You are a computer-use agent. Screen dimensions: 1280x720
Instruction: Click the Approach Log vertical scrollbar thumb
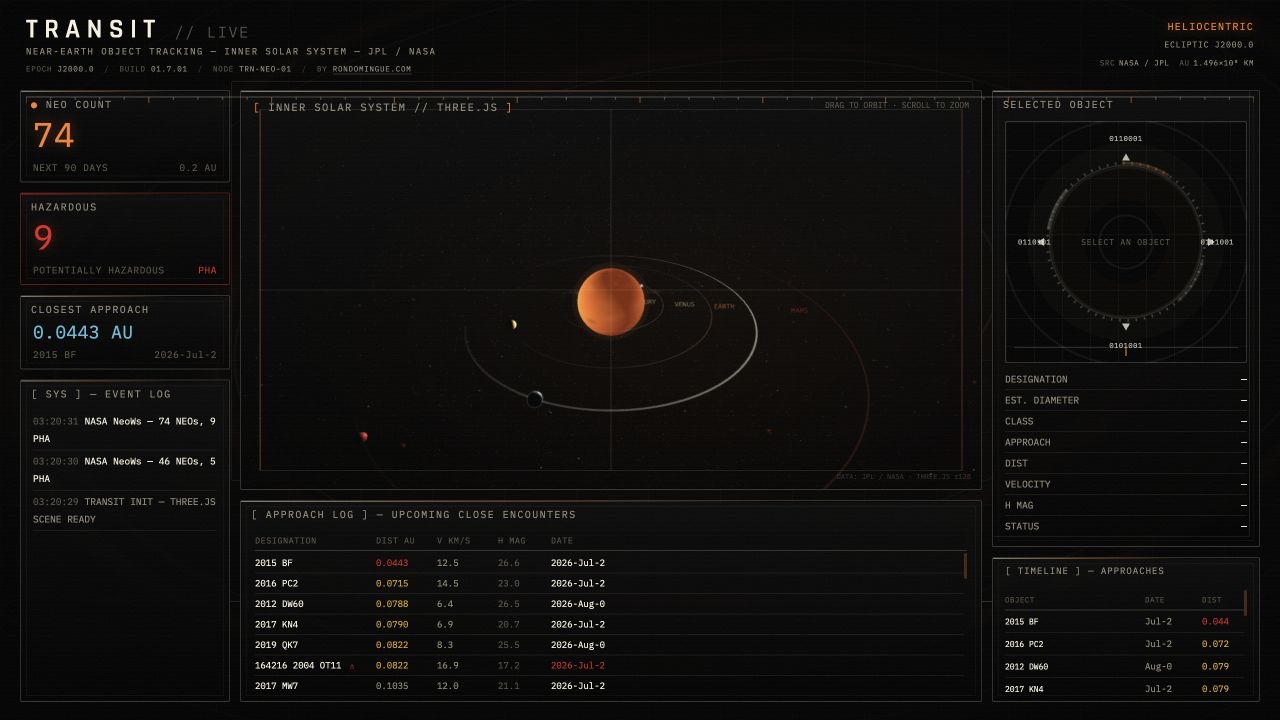click(965, 565)
